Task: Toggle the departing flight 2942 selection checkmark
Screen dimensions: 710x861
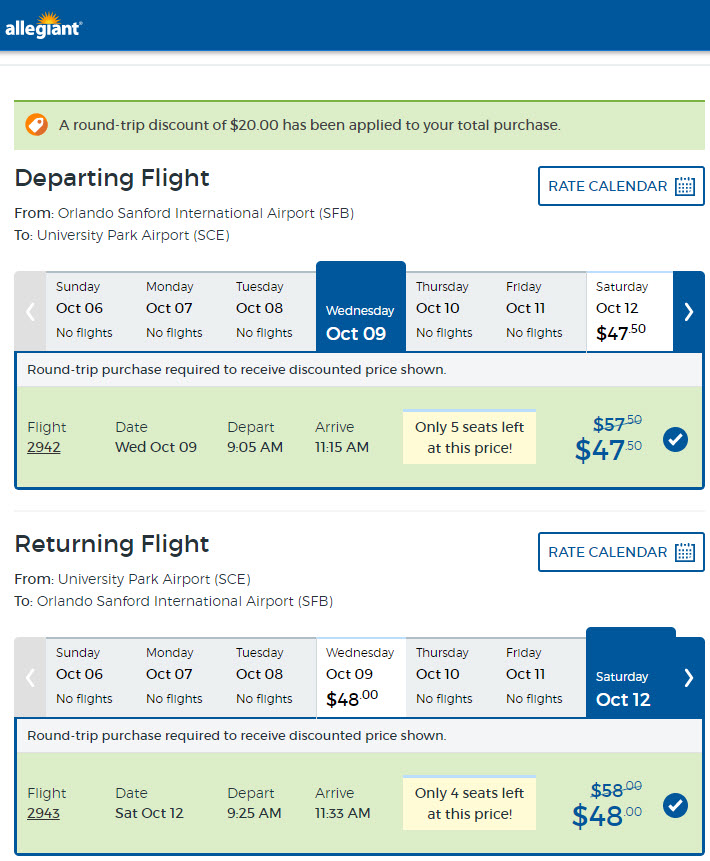Action: [x=675, y=439]
